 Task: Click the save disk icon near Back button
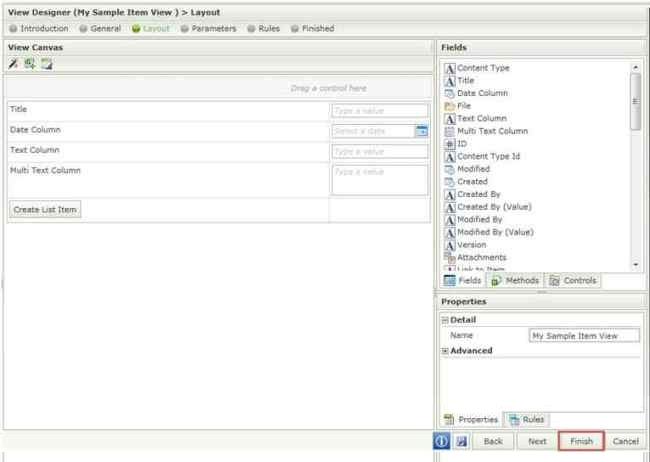click(461, 441)
